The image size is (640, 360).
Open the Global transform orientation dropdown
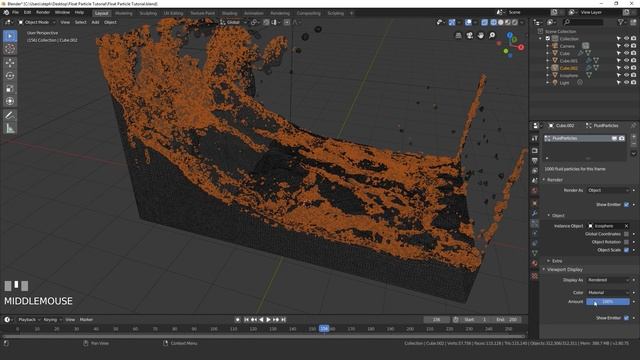click(x=233, y=22)
